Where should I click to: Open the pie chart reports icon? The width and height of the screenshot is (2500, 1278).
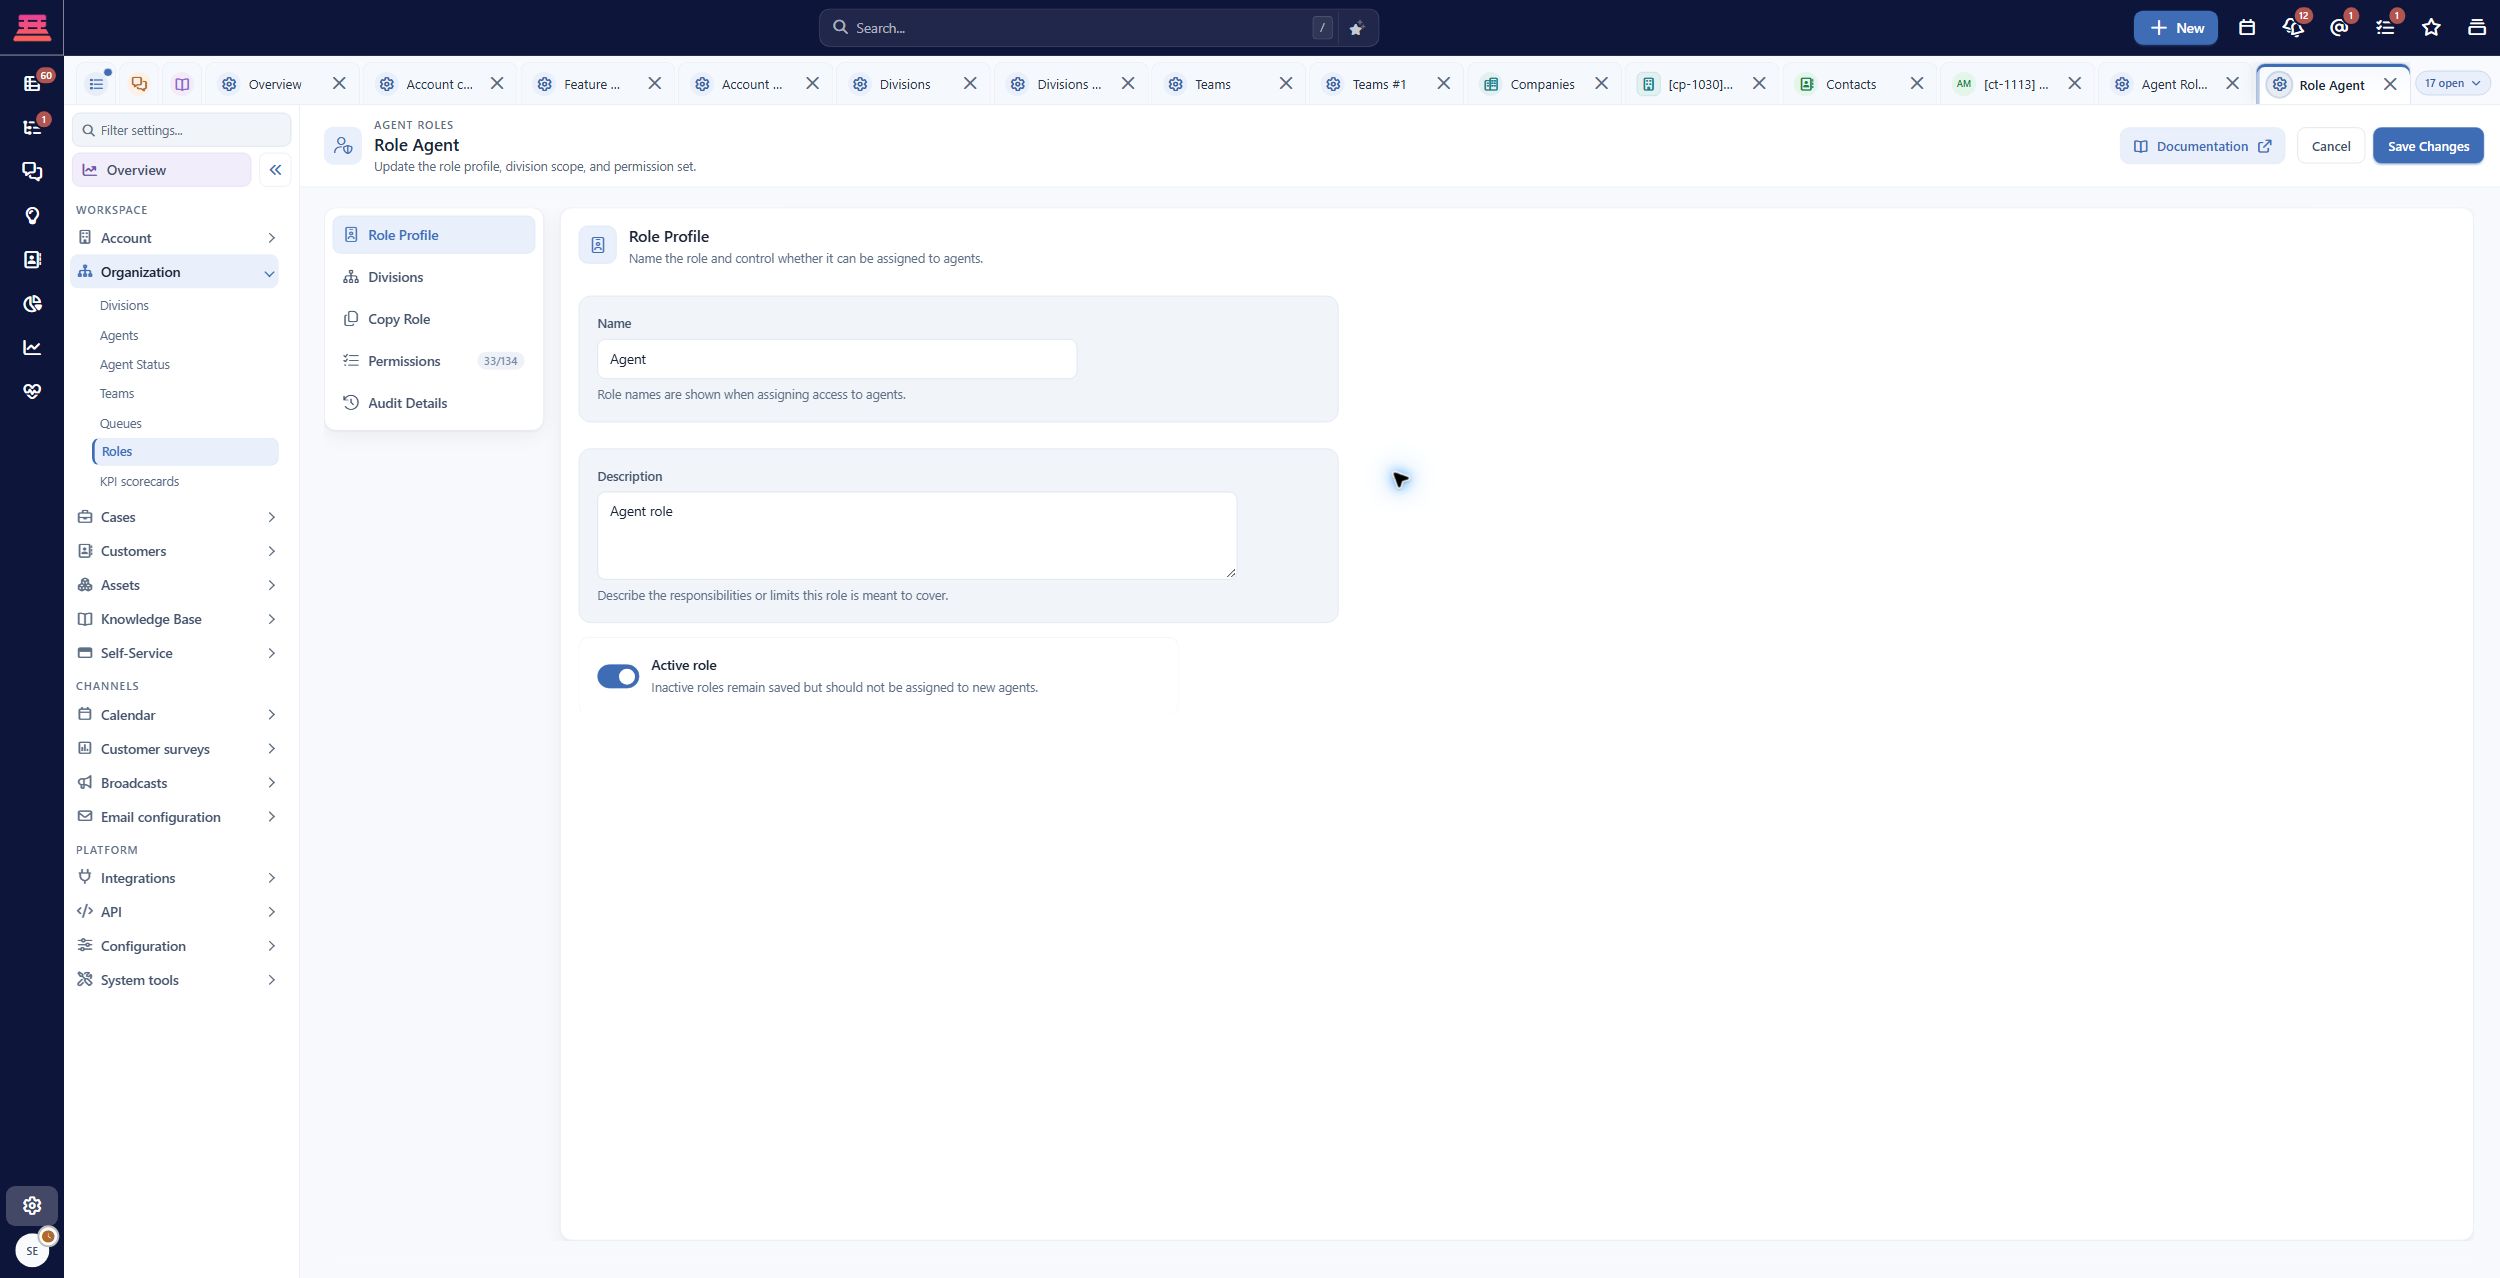[x=32, y=303]
